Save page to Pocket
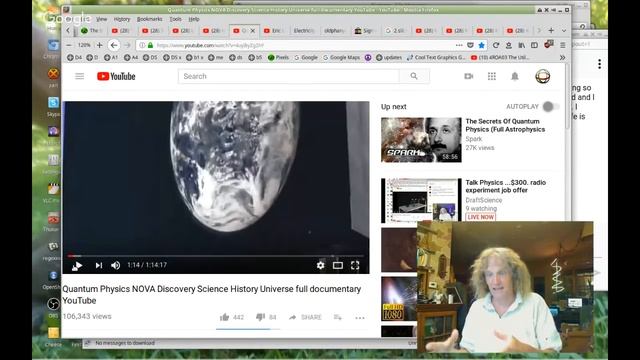 pyautogui.click(x=470, y=45)
